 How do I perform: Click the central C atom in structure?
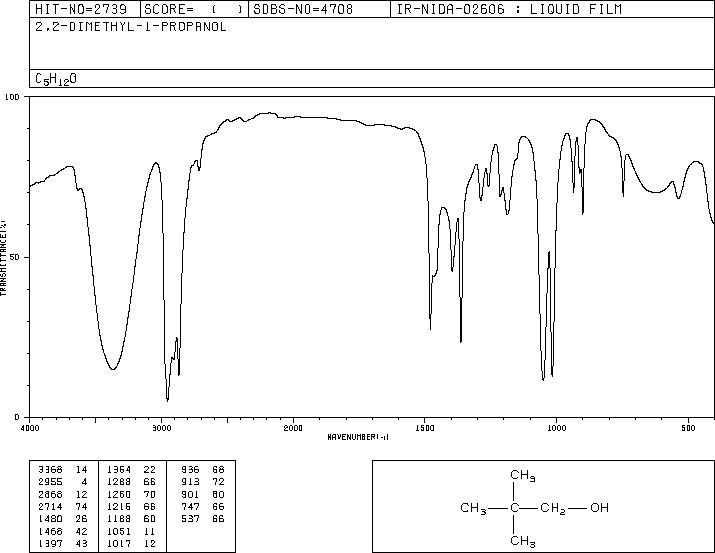click(x=514, y=507)
